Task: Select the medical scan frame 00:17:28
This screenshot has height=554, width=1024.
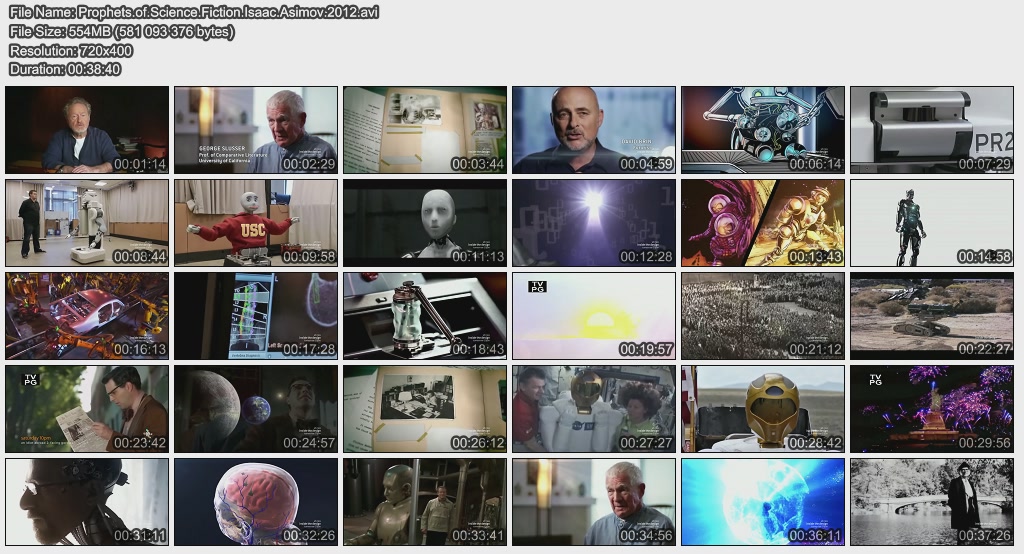Action: 256,316
